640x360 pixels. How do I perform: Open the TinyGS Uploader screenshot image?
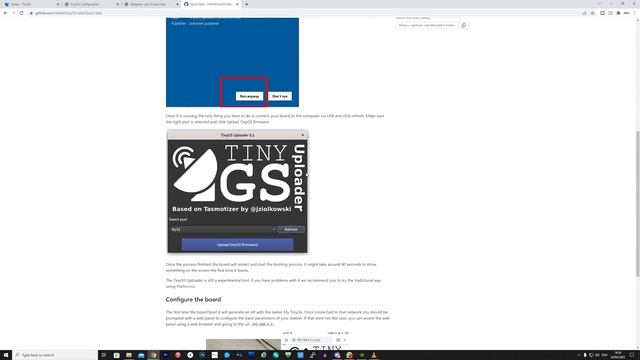[238, 191]
